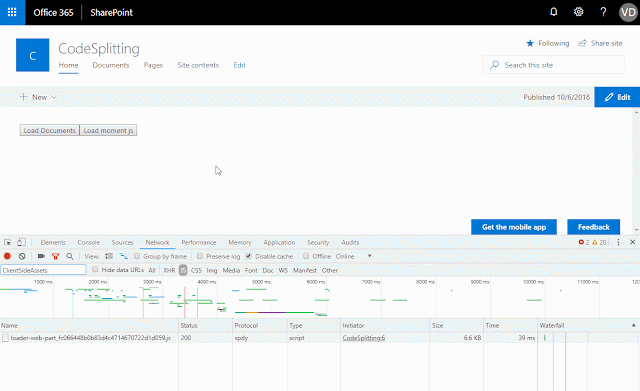This screenshot has width=640, height=391.
Task: Open the Online throttling dropdown
Action: coord(353,256)
